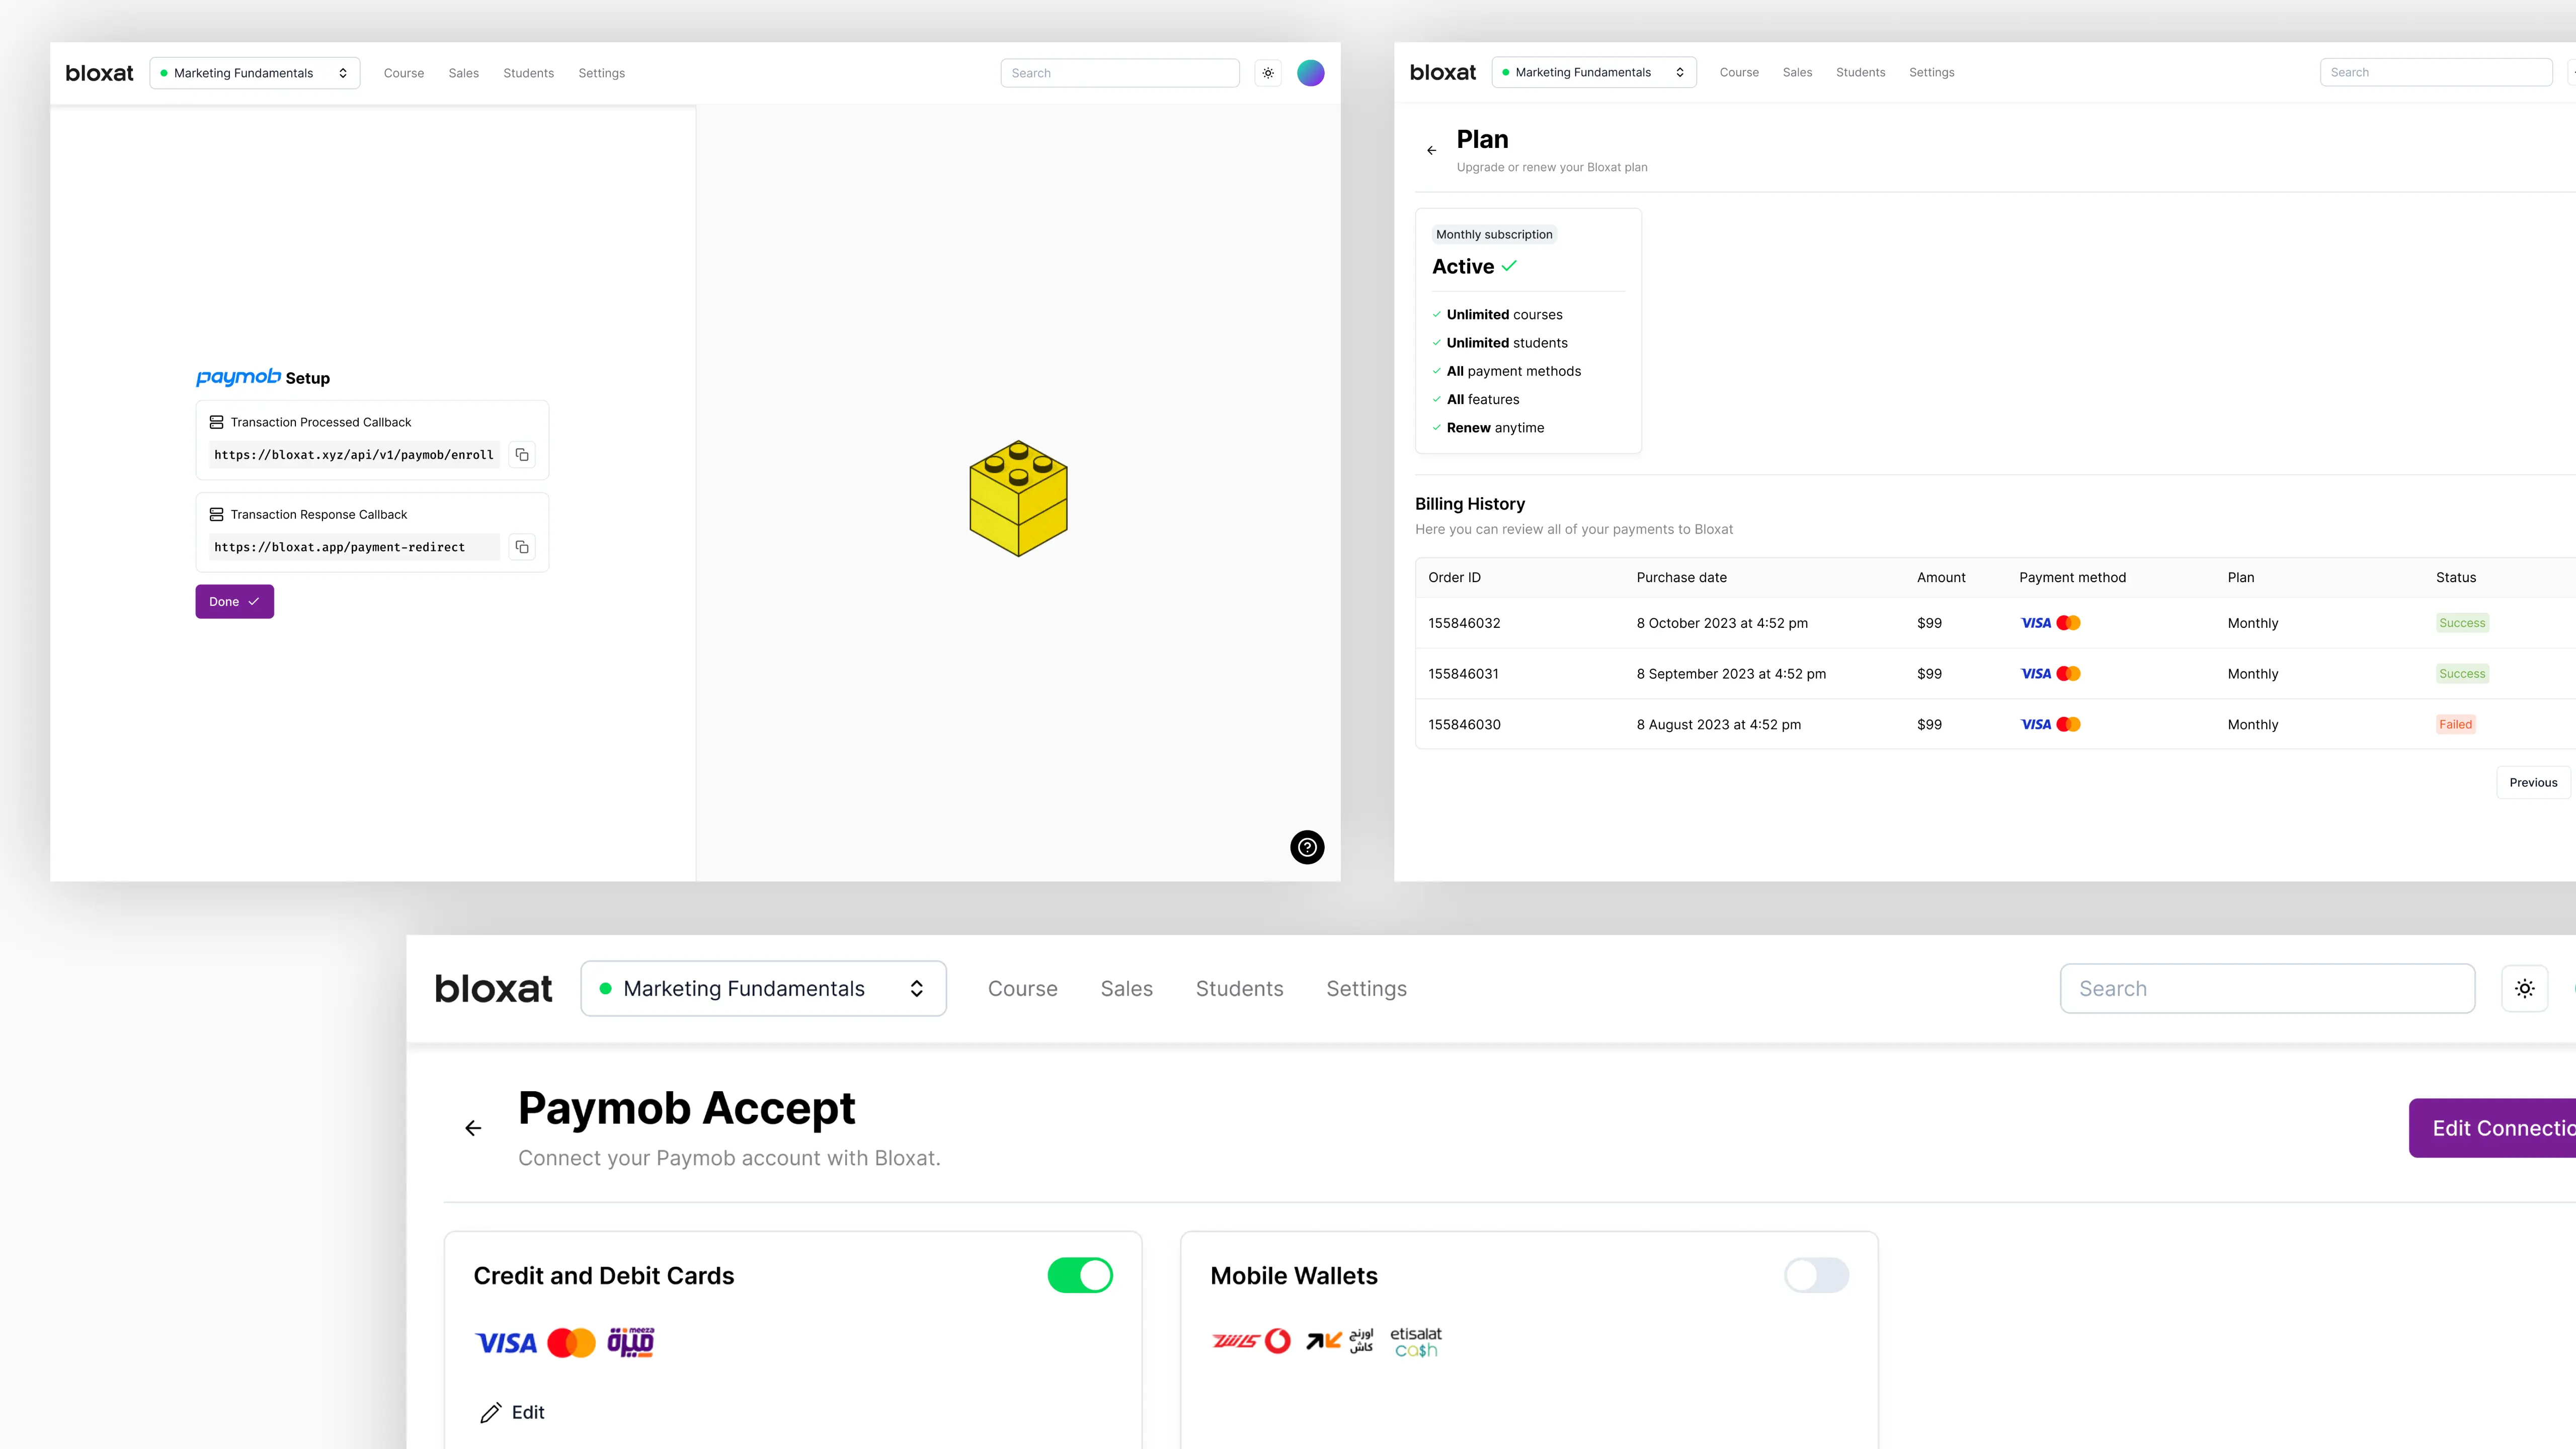Open Marketing Fundamentals dropdown in Plan window
The height and width of the screenshot is (1449, 2576).
pos(1594,72)
